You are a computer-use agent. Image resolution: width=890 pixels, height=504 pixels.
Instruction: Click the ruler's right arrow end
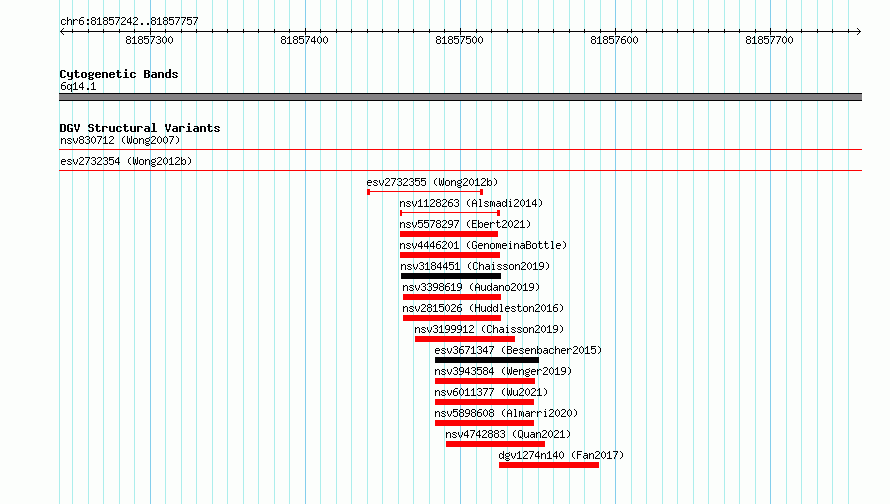click(859, 31)
